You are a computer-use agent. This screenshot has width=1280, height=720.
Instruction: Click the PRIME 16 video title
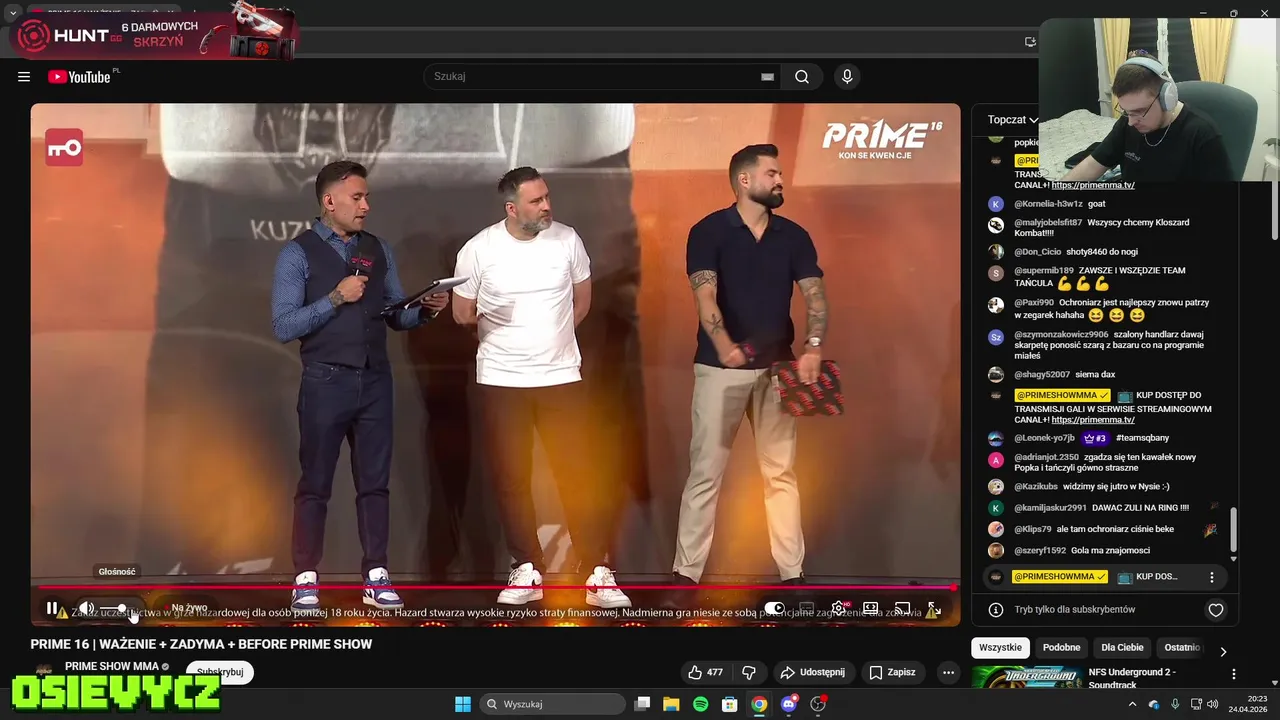click(201, 645)
